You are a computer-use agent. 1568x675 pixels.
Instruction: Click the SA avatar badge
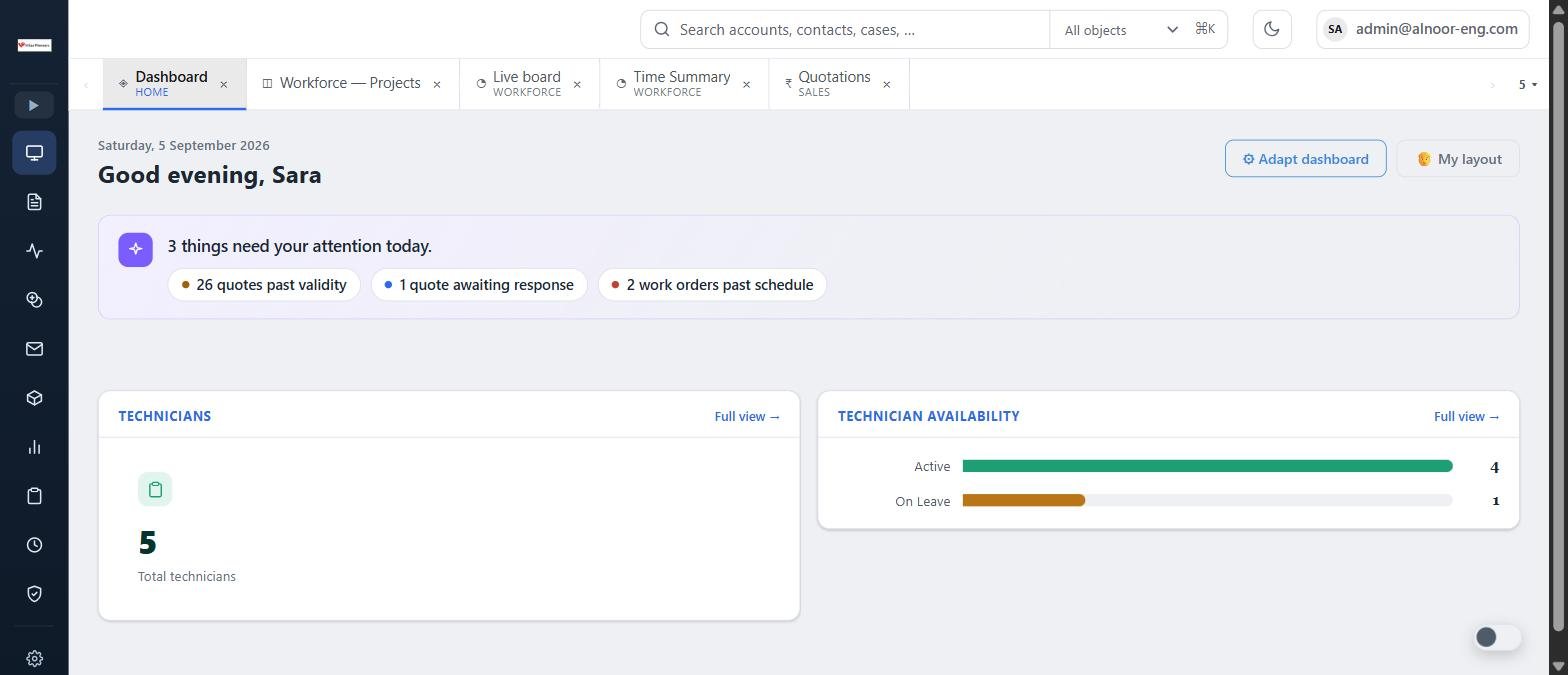pos(1335,29)
